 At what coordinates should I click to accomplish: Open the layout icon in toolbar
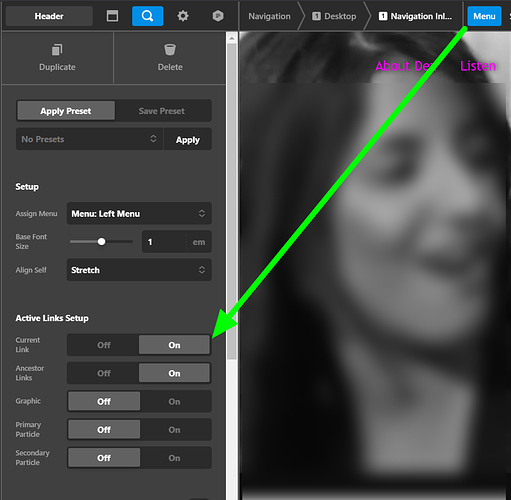click(112, 16)
